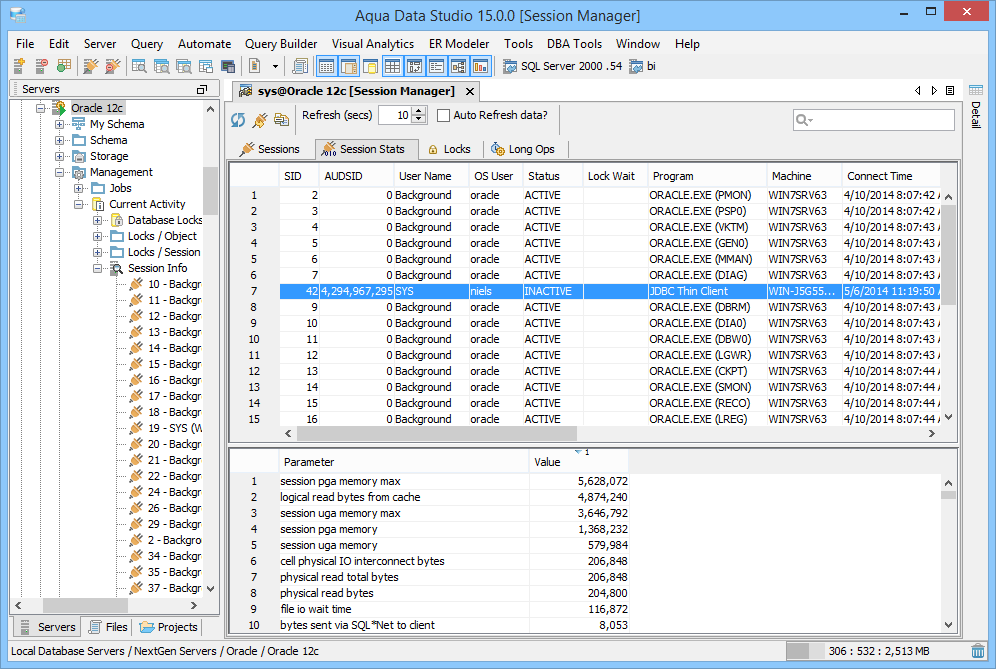Click the previous tab arrow icon
Screen dimensions: 996x669
[917, 91]
